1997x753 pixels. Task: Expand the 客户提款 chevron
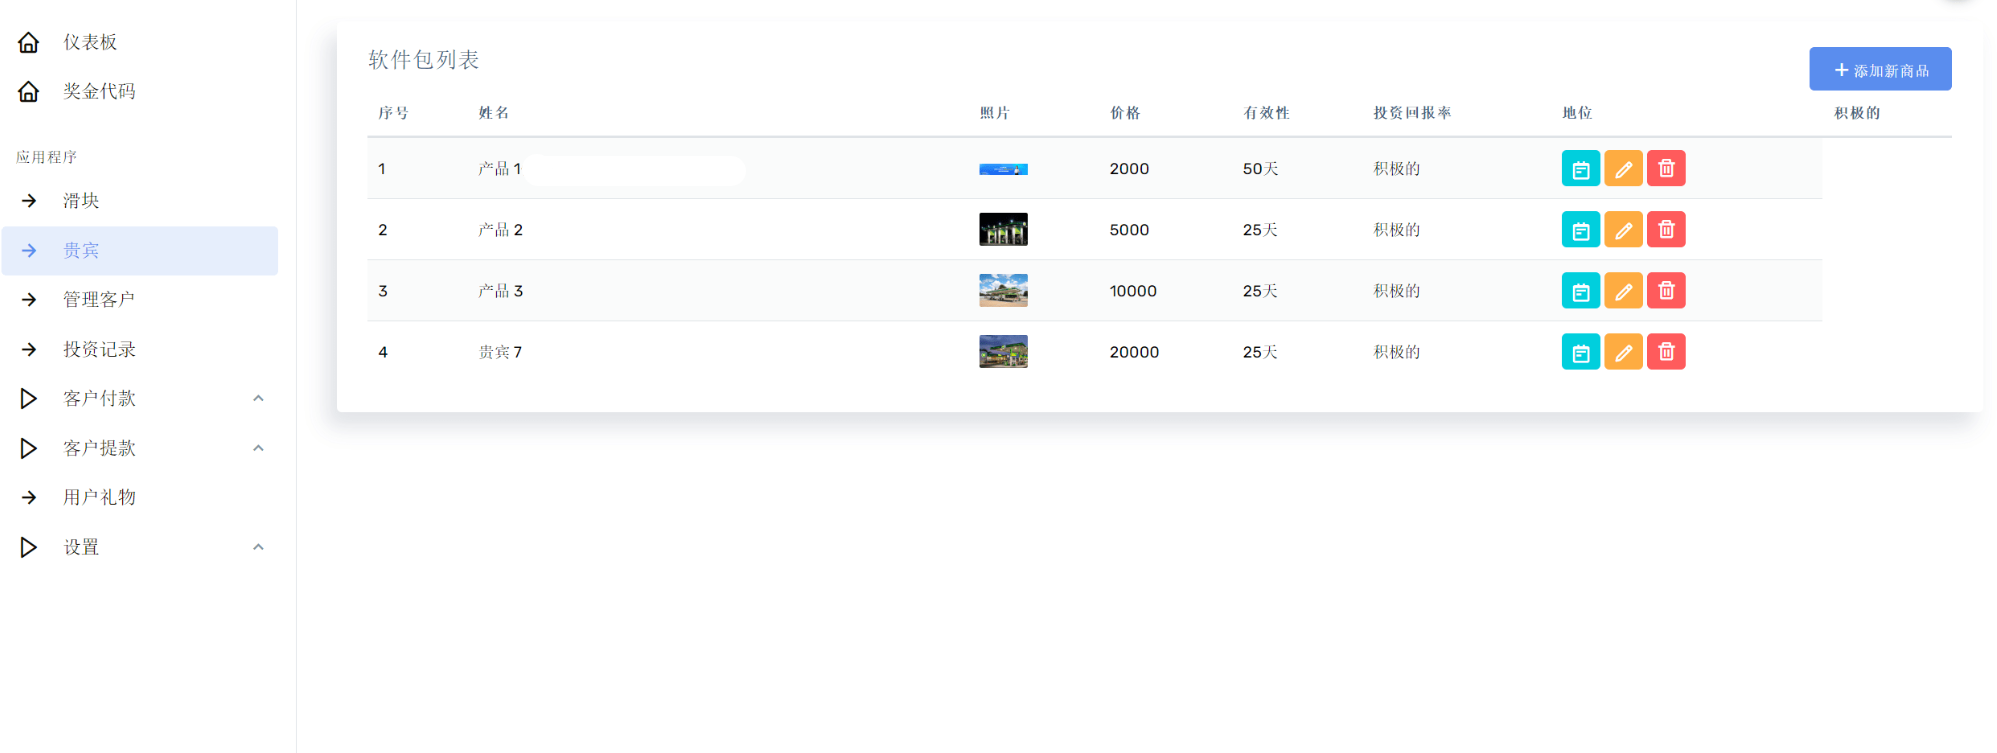(258, 448)
